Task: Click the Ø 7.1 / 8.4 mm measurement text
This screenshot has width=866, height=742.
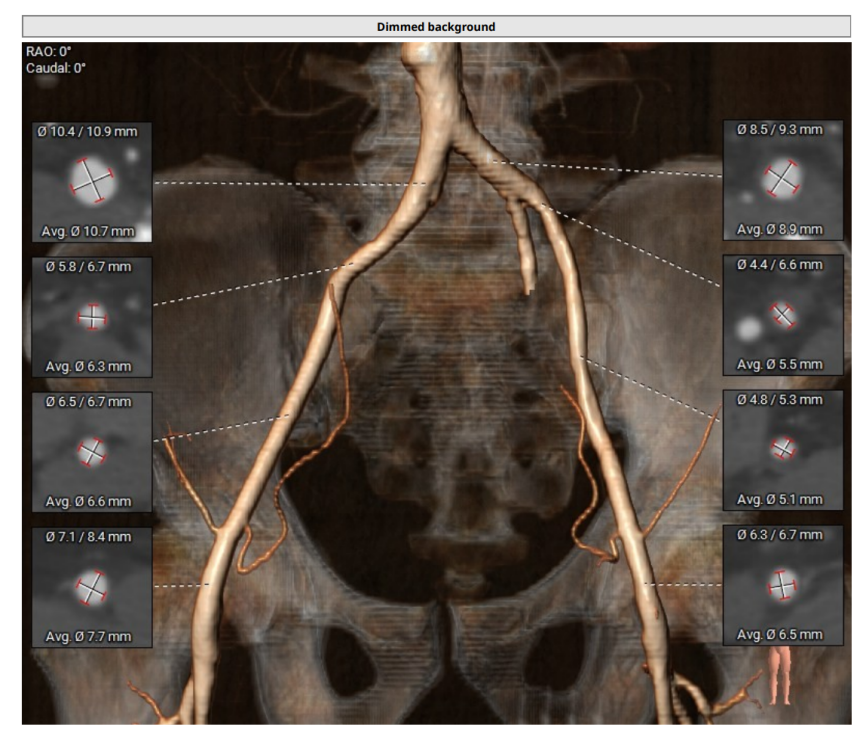Action: coord(88,537)
